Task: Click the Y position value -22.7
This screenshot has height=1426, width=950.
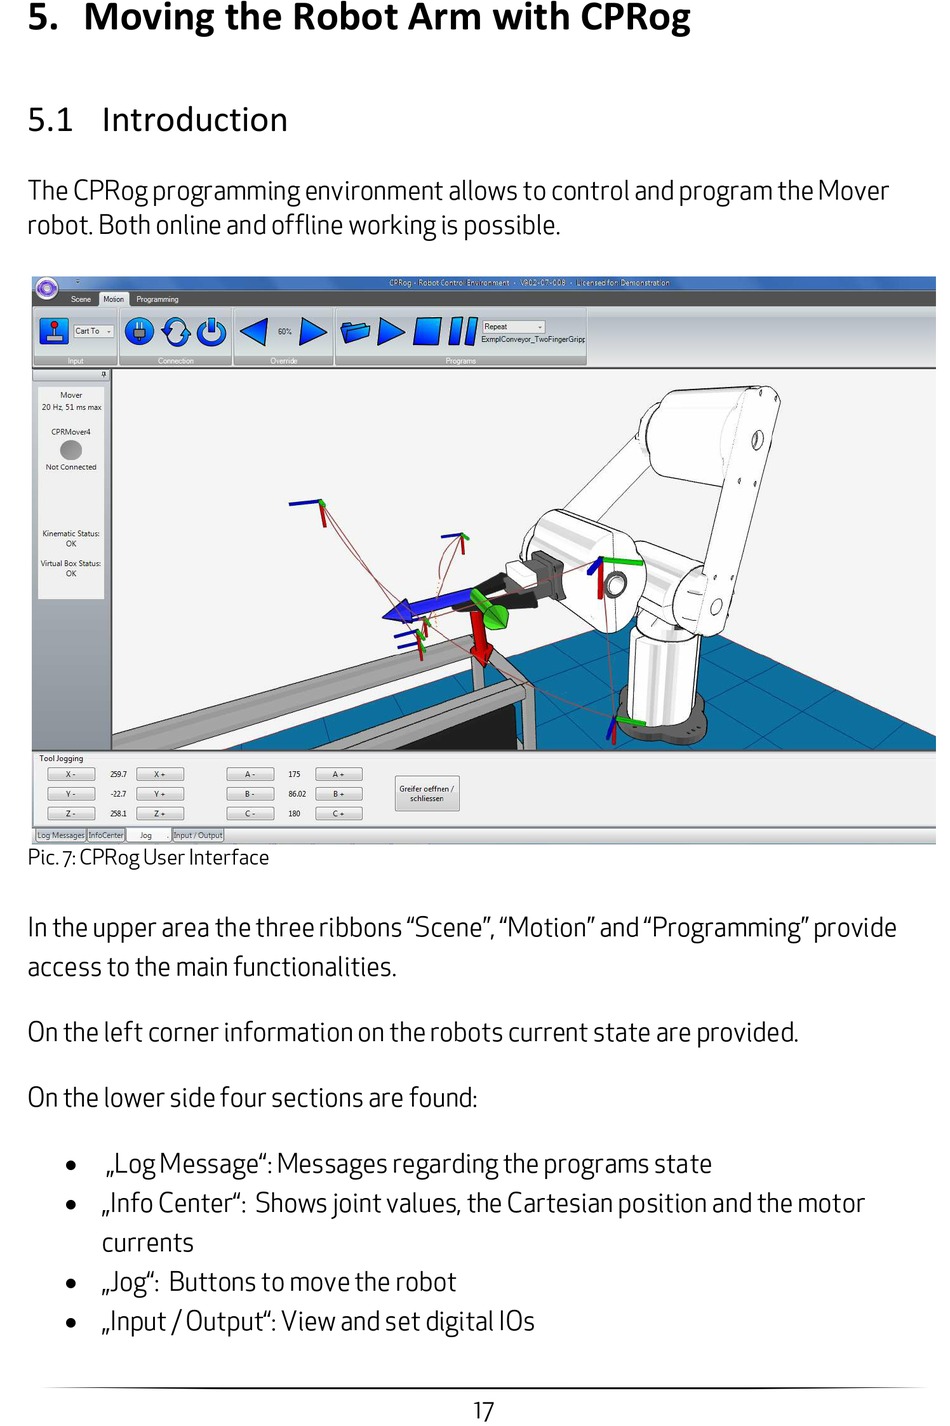Action: pos(118,794)
